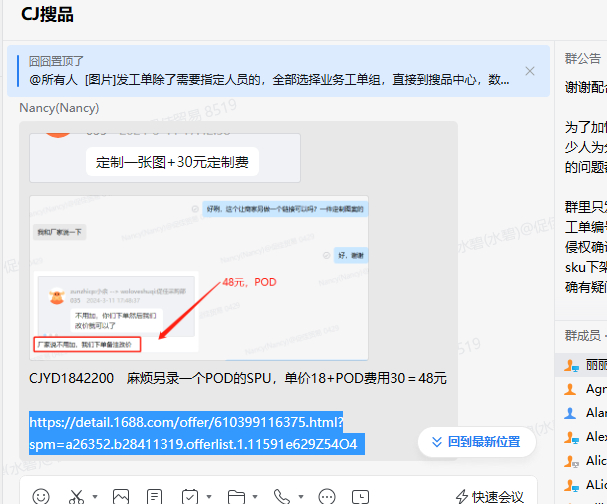Expand the folder options dropdown arrow

(254, 497)
